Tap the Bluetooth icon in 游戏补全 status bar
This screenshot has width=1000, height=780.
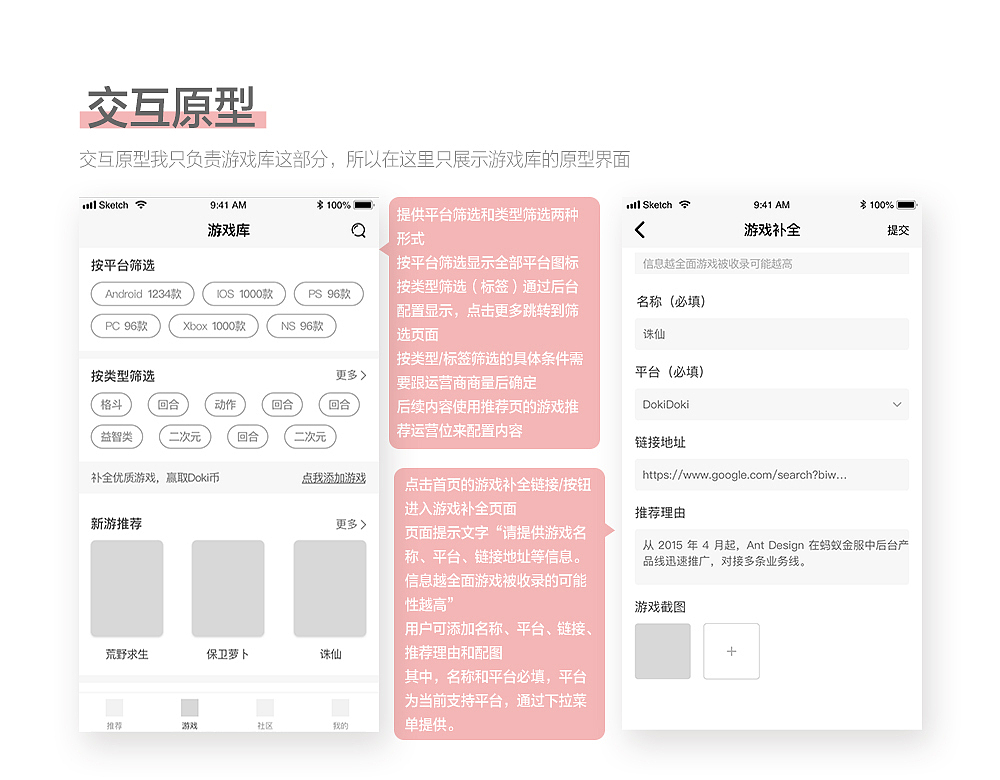(863, 205)
